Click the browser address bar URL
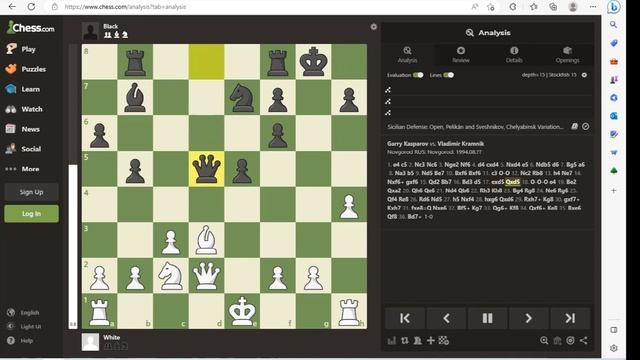The height and width of the screenshot is (360, 640). tap(126, 7)
